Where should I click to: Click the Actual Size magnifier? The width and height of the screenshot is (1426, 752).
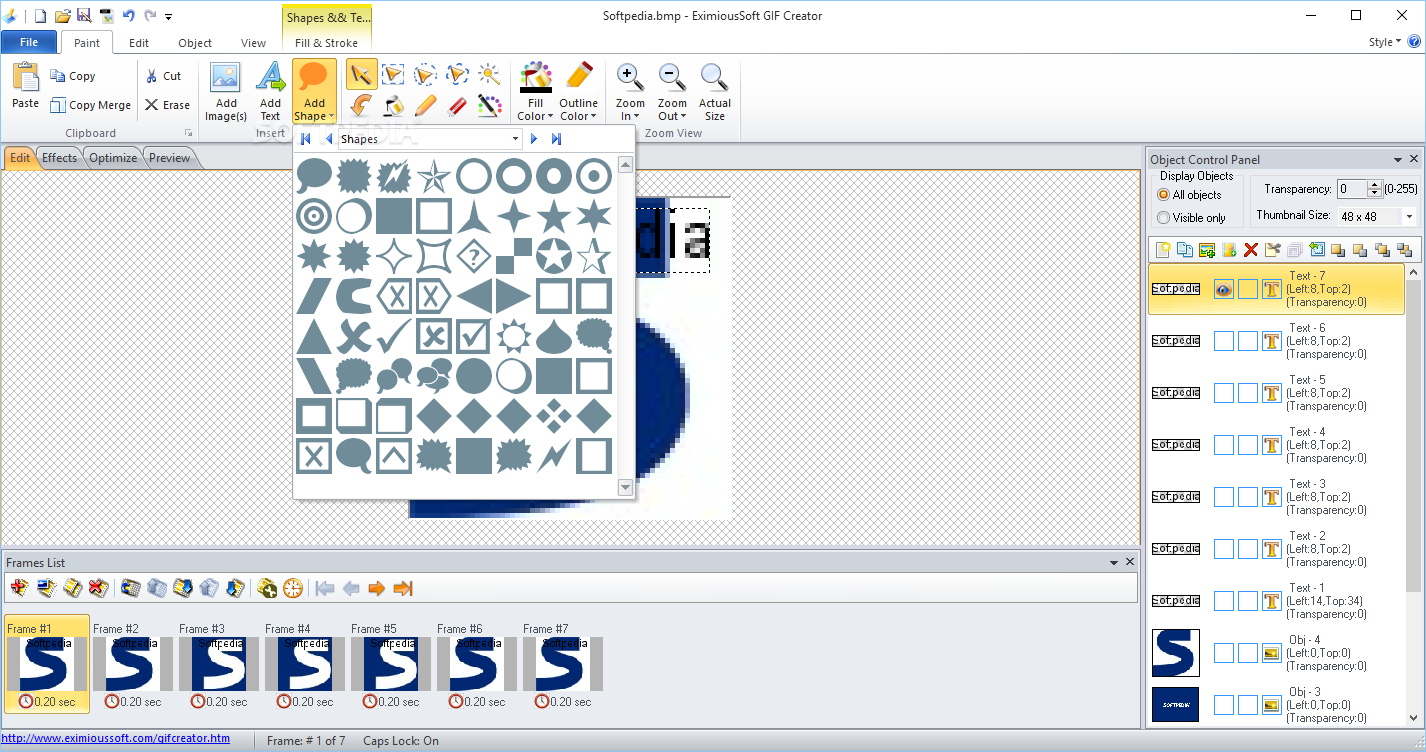point(714,78)
